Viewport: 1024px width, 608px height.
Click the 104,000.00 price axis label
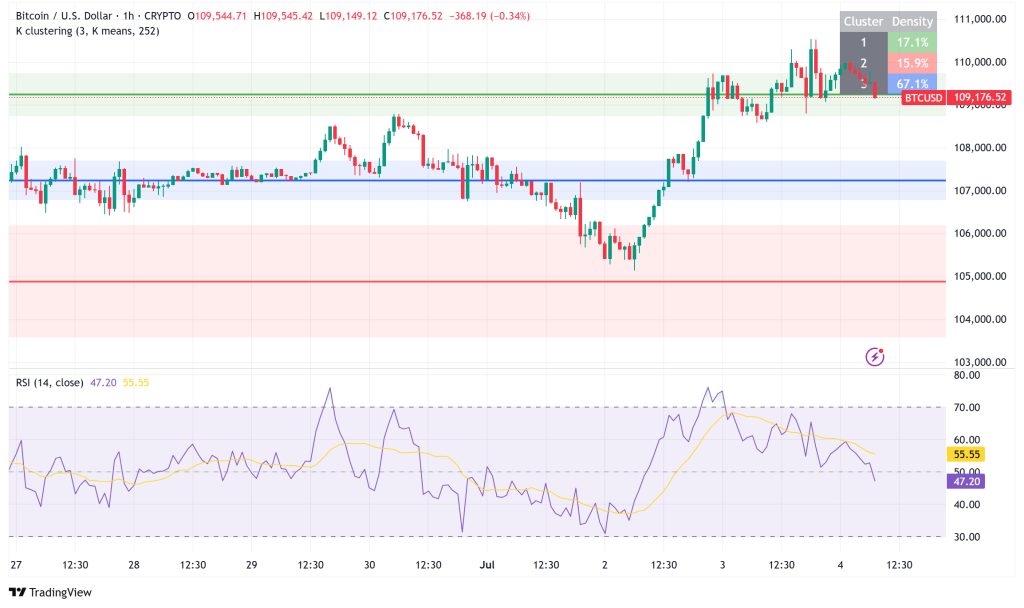pyautogui.click(x=980, y=319)
